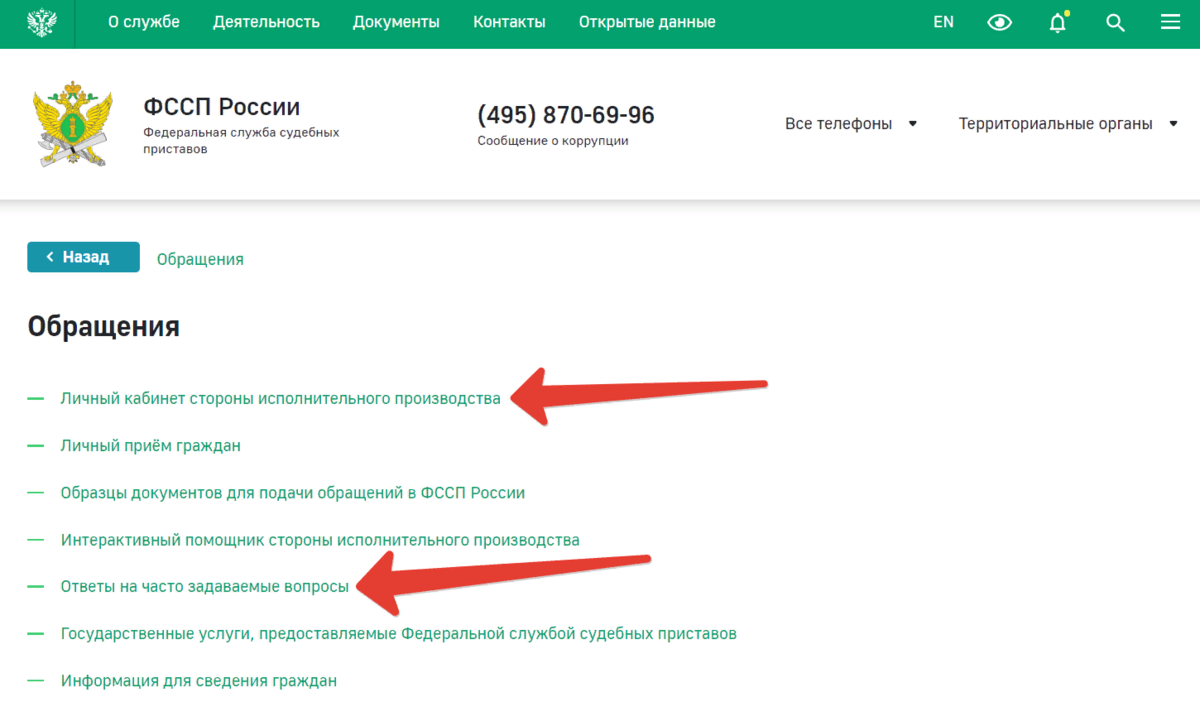Open the hamburger menu icon
Screen dimensions: 1200x707
(1171, 23)
